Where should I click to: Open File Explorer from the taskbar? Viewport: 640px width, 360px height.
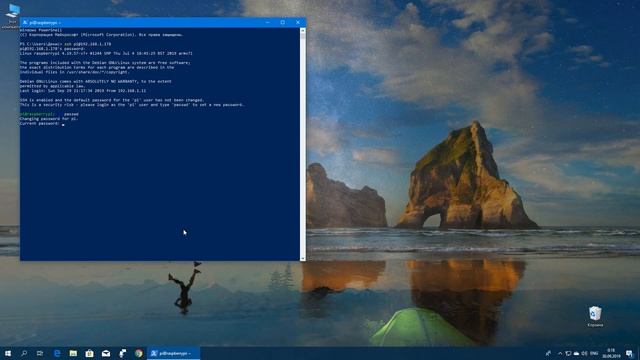[x=73, y=353]
